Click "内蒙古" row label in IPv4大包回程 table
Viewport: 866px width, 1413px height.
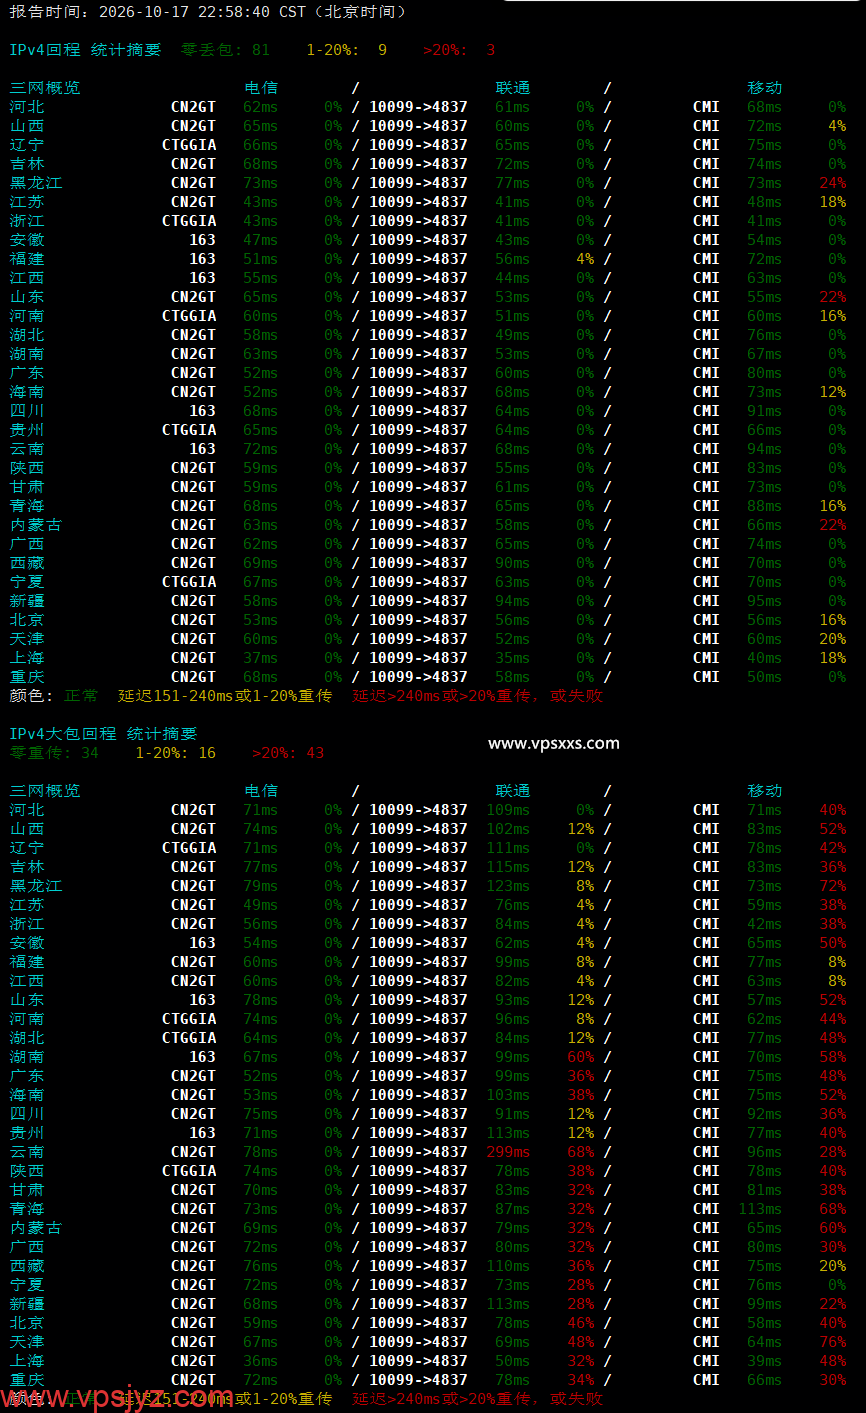[36, 1228]
